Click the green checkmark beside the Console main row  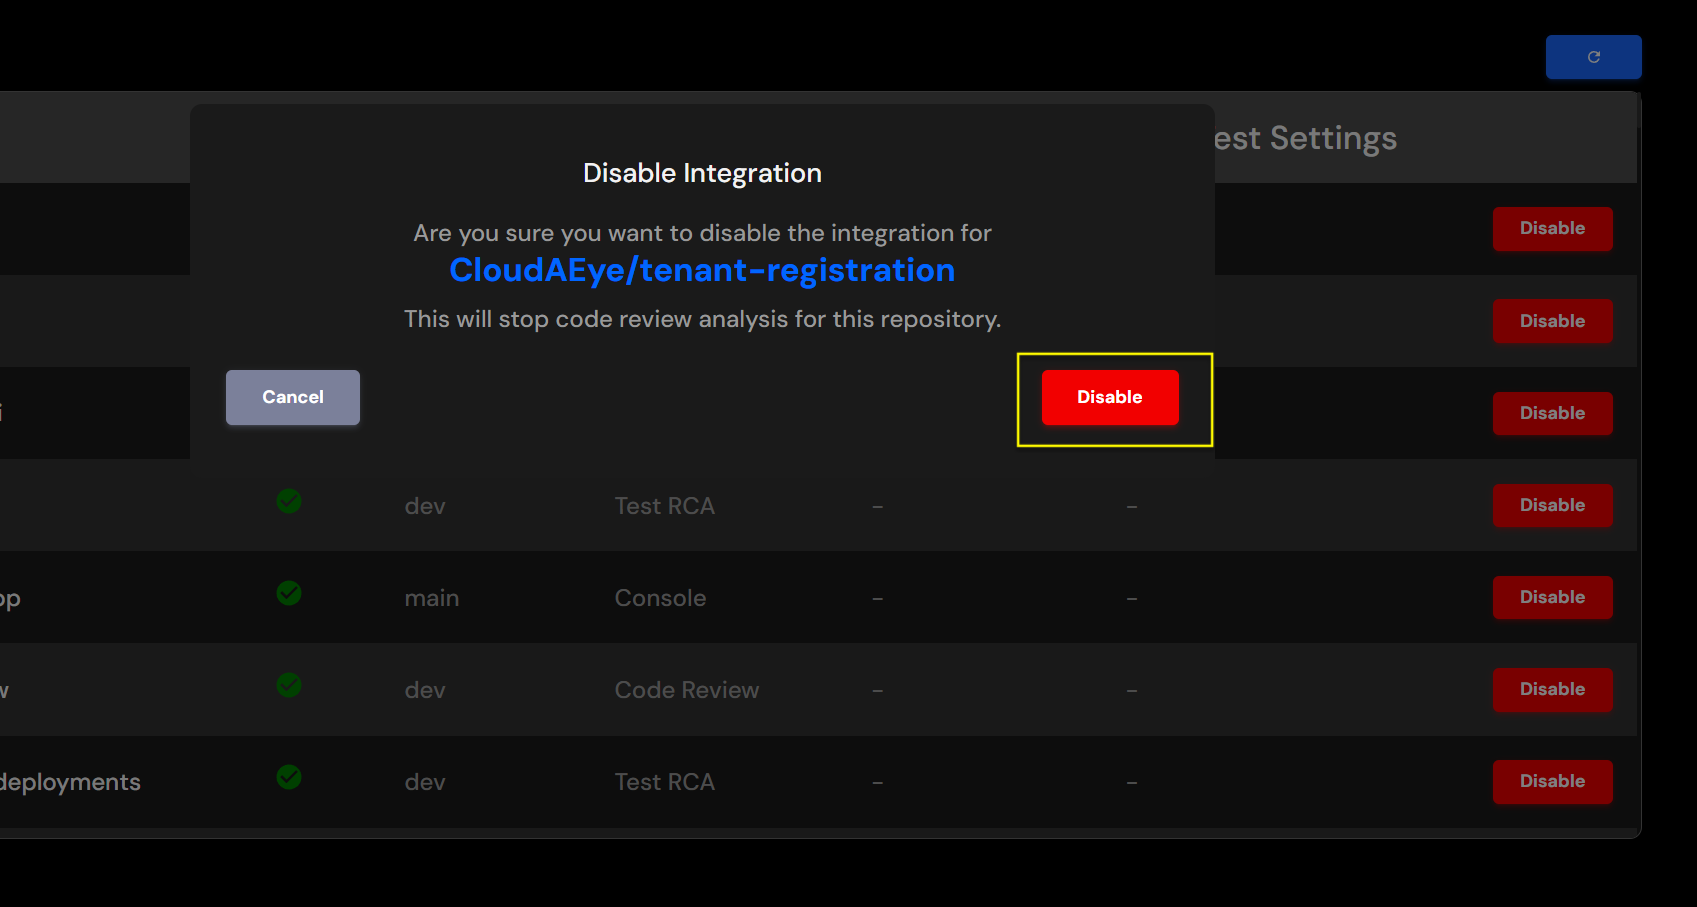289,593
